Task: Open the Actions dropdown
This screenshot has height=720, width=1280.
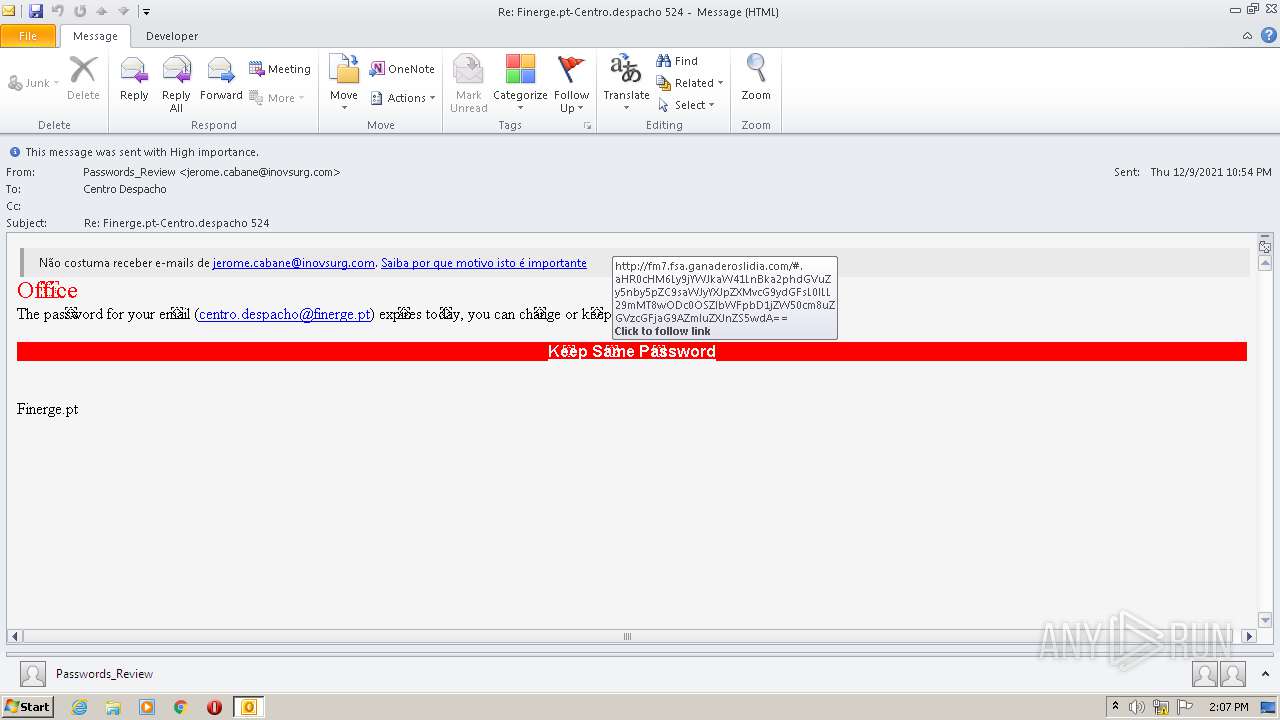Action: [403, 98]
